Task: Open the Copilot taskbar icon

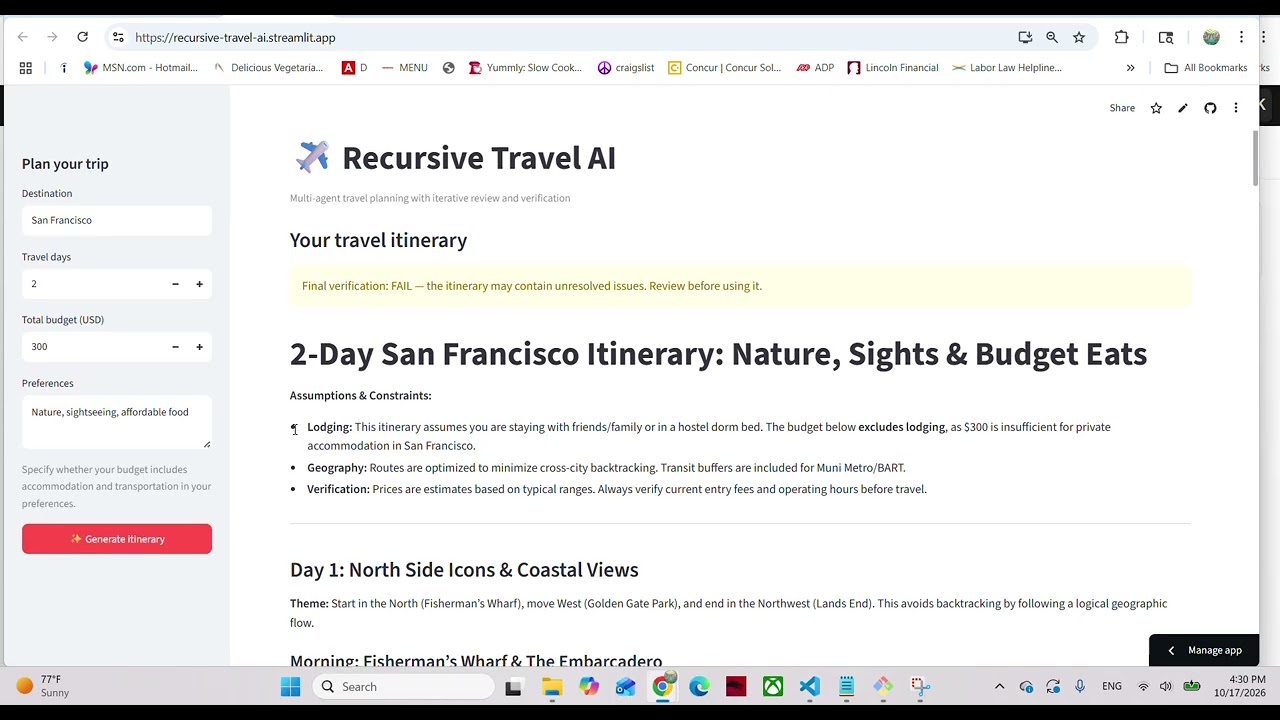Action: [588, 687]
